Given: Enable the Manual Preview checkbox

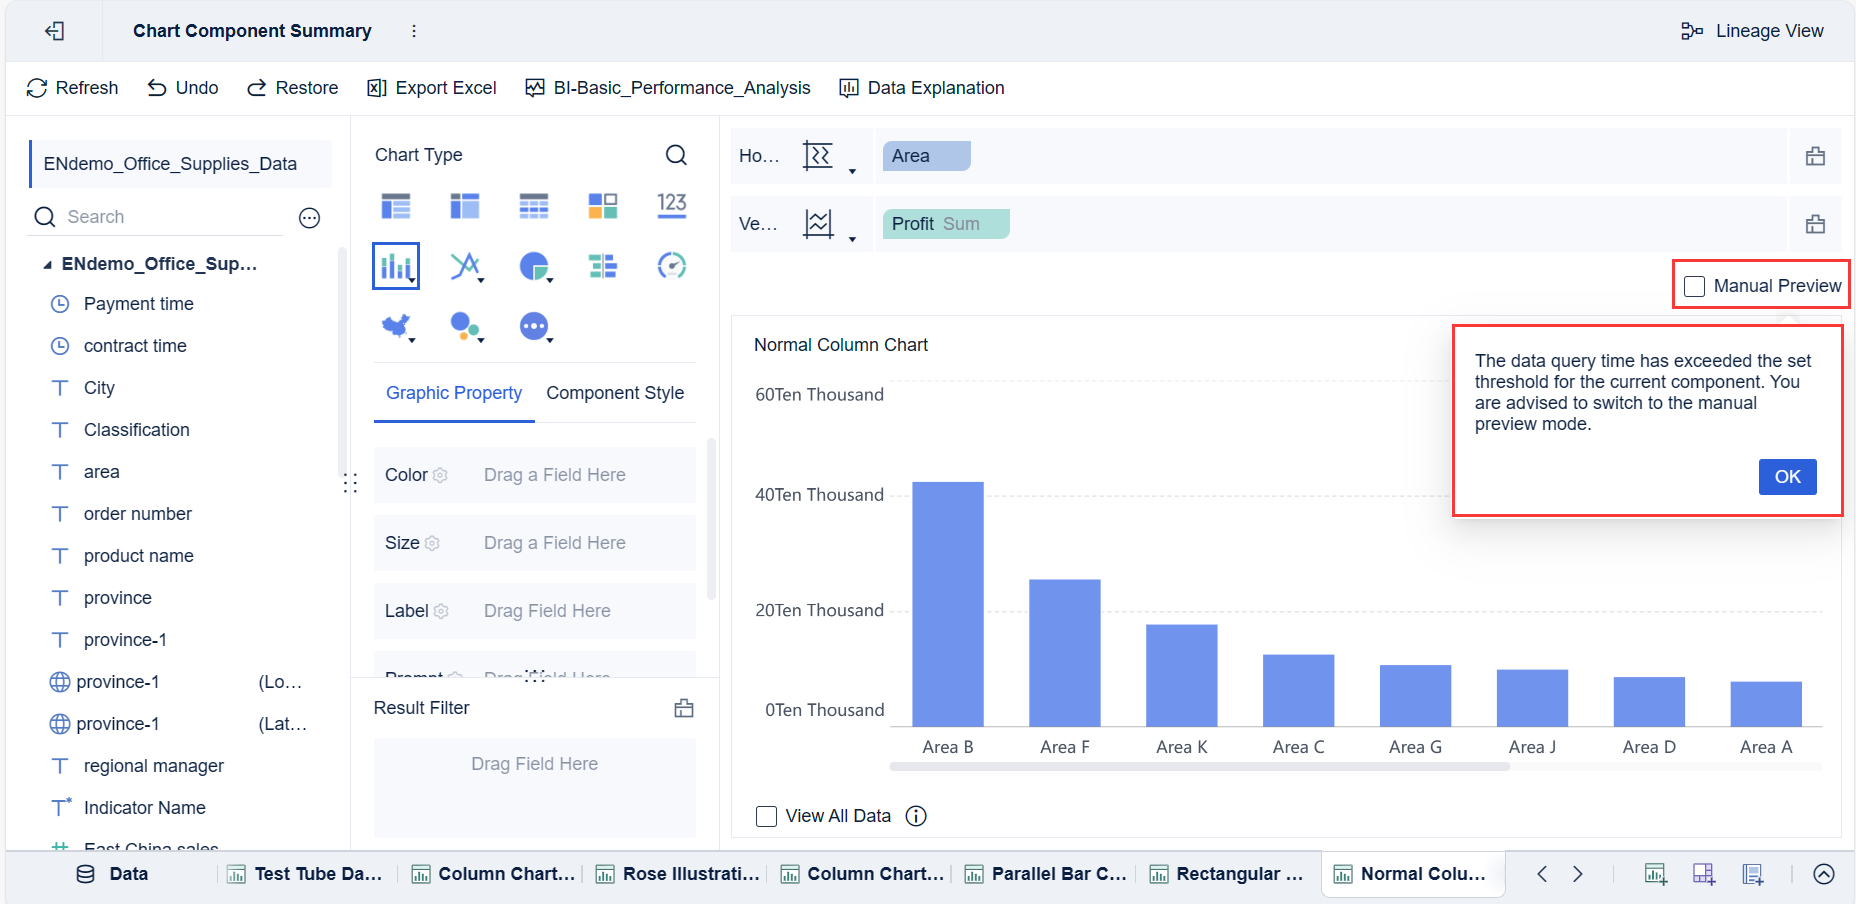Looking at the screenshot, I should tap(1694, 286).
